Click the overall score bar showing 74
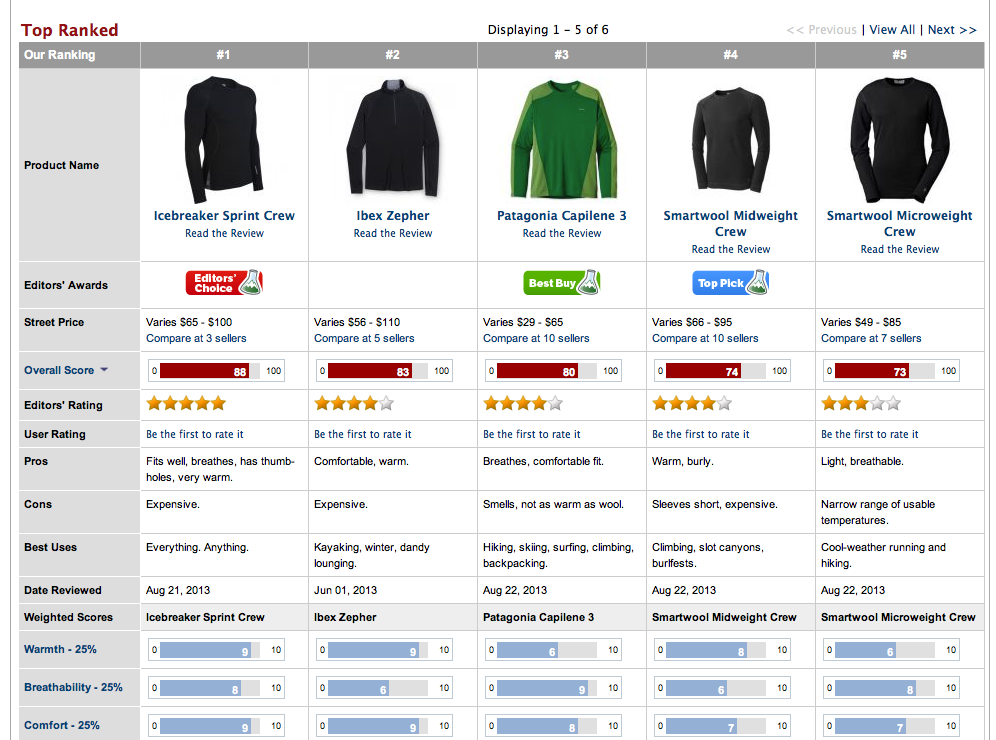Viewport: 996px width, 740px height. click(x=722, y=371)
